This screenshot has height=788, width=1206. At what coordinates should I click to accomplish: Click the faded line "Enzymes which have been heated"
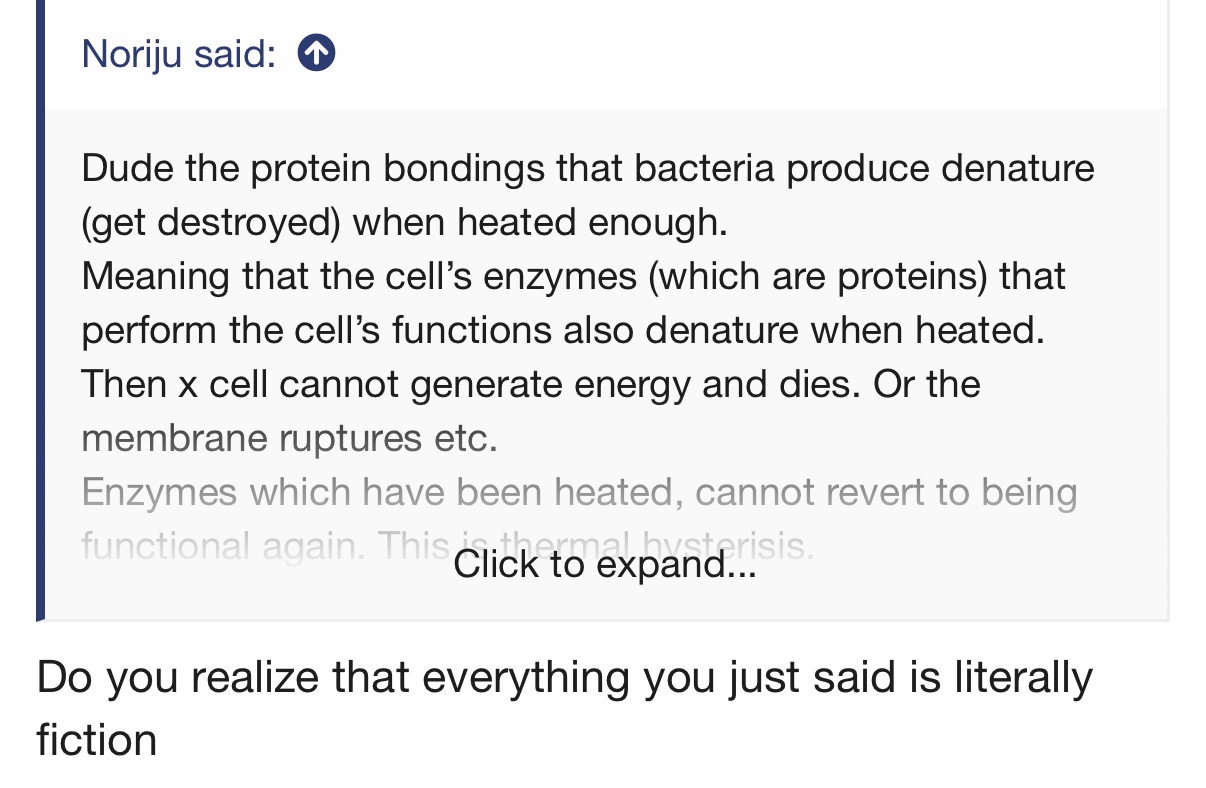(579, 492)
